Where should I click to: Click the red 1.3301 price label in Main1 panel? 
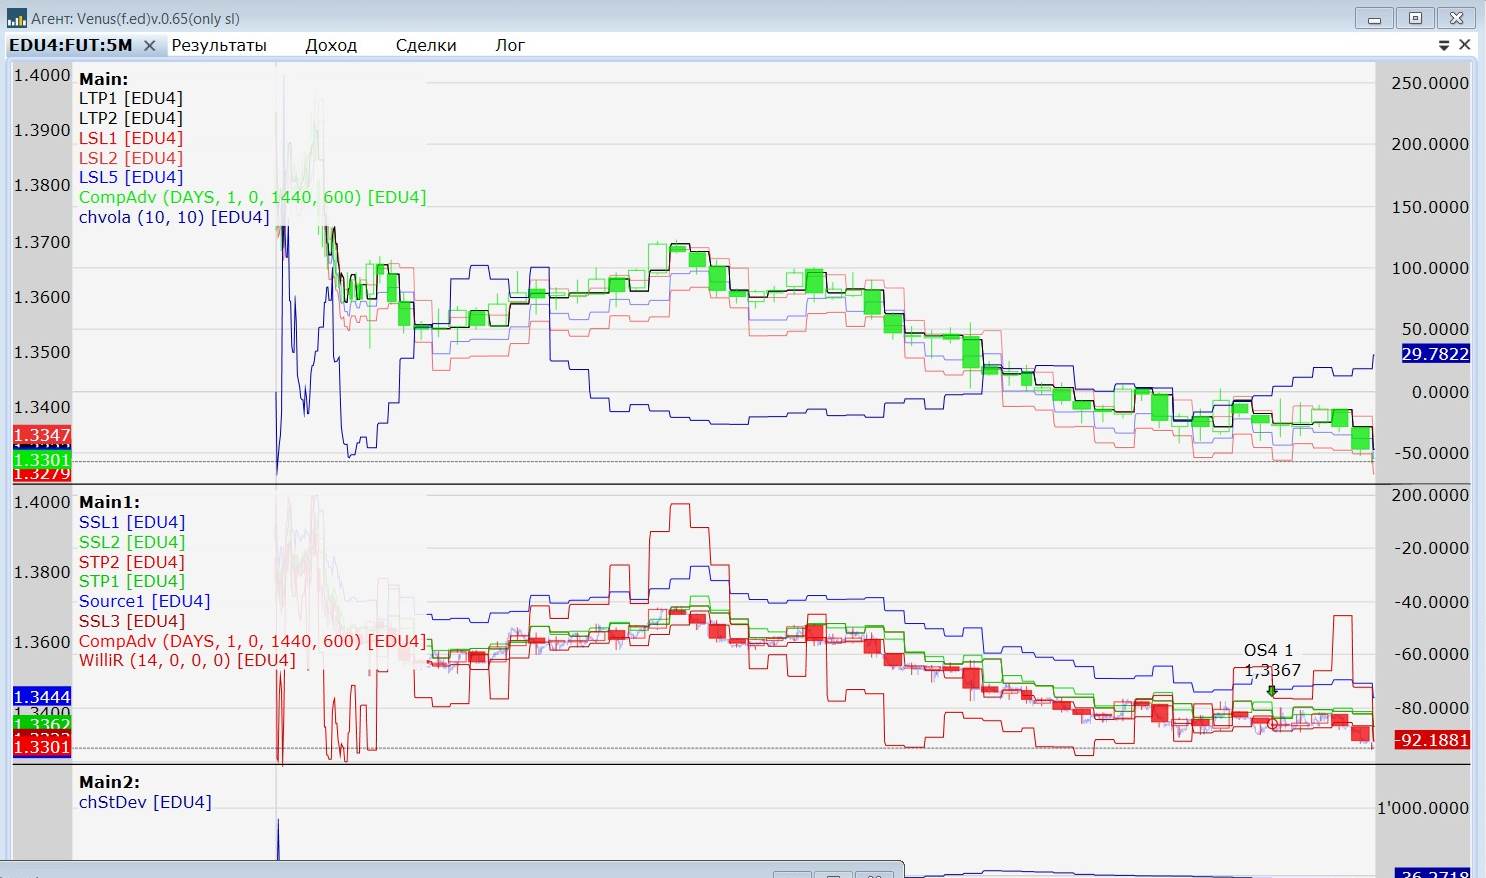42,747
